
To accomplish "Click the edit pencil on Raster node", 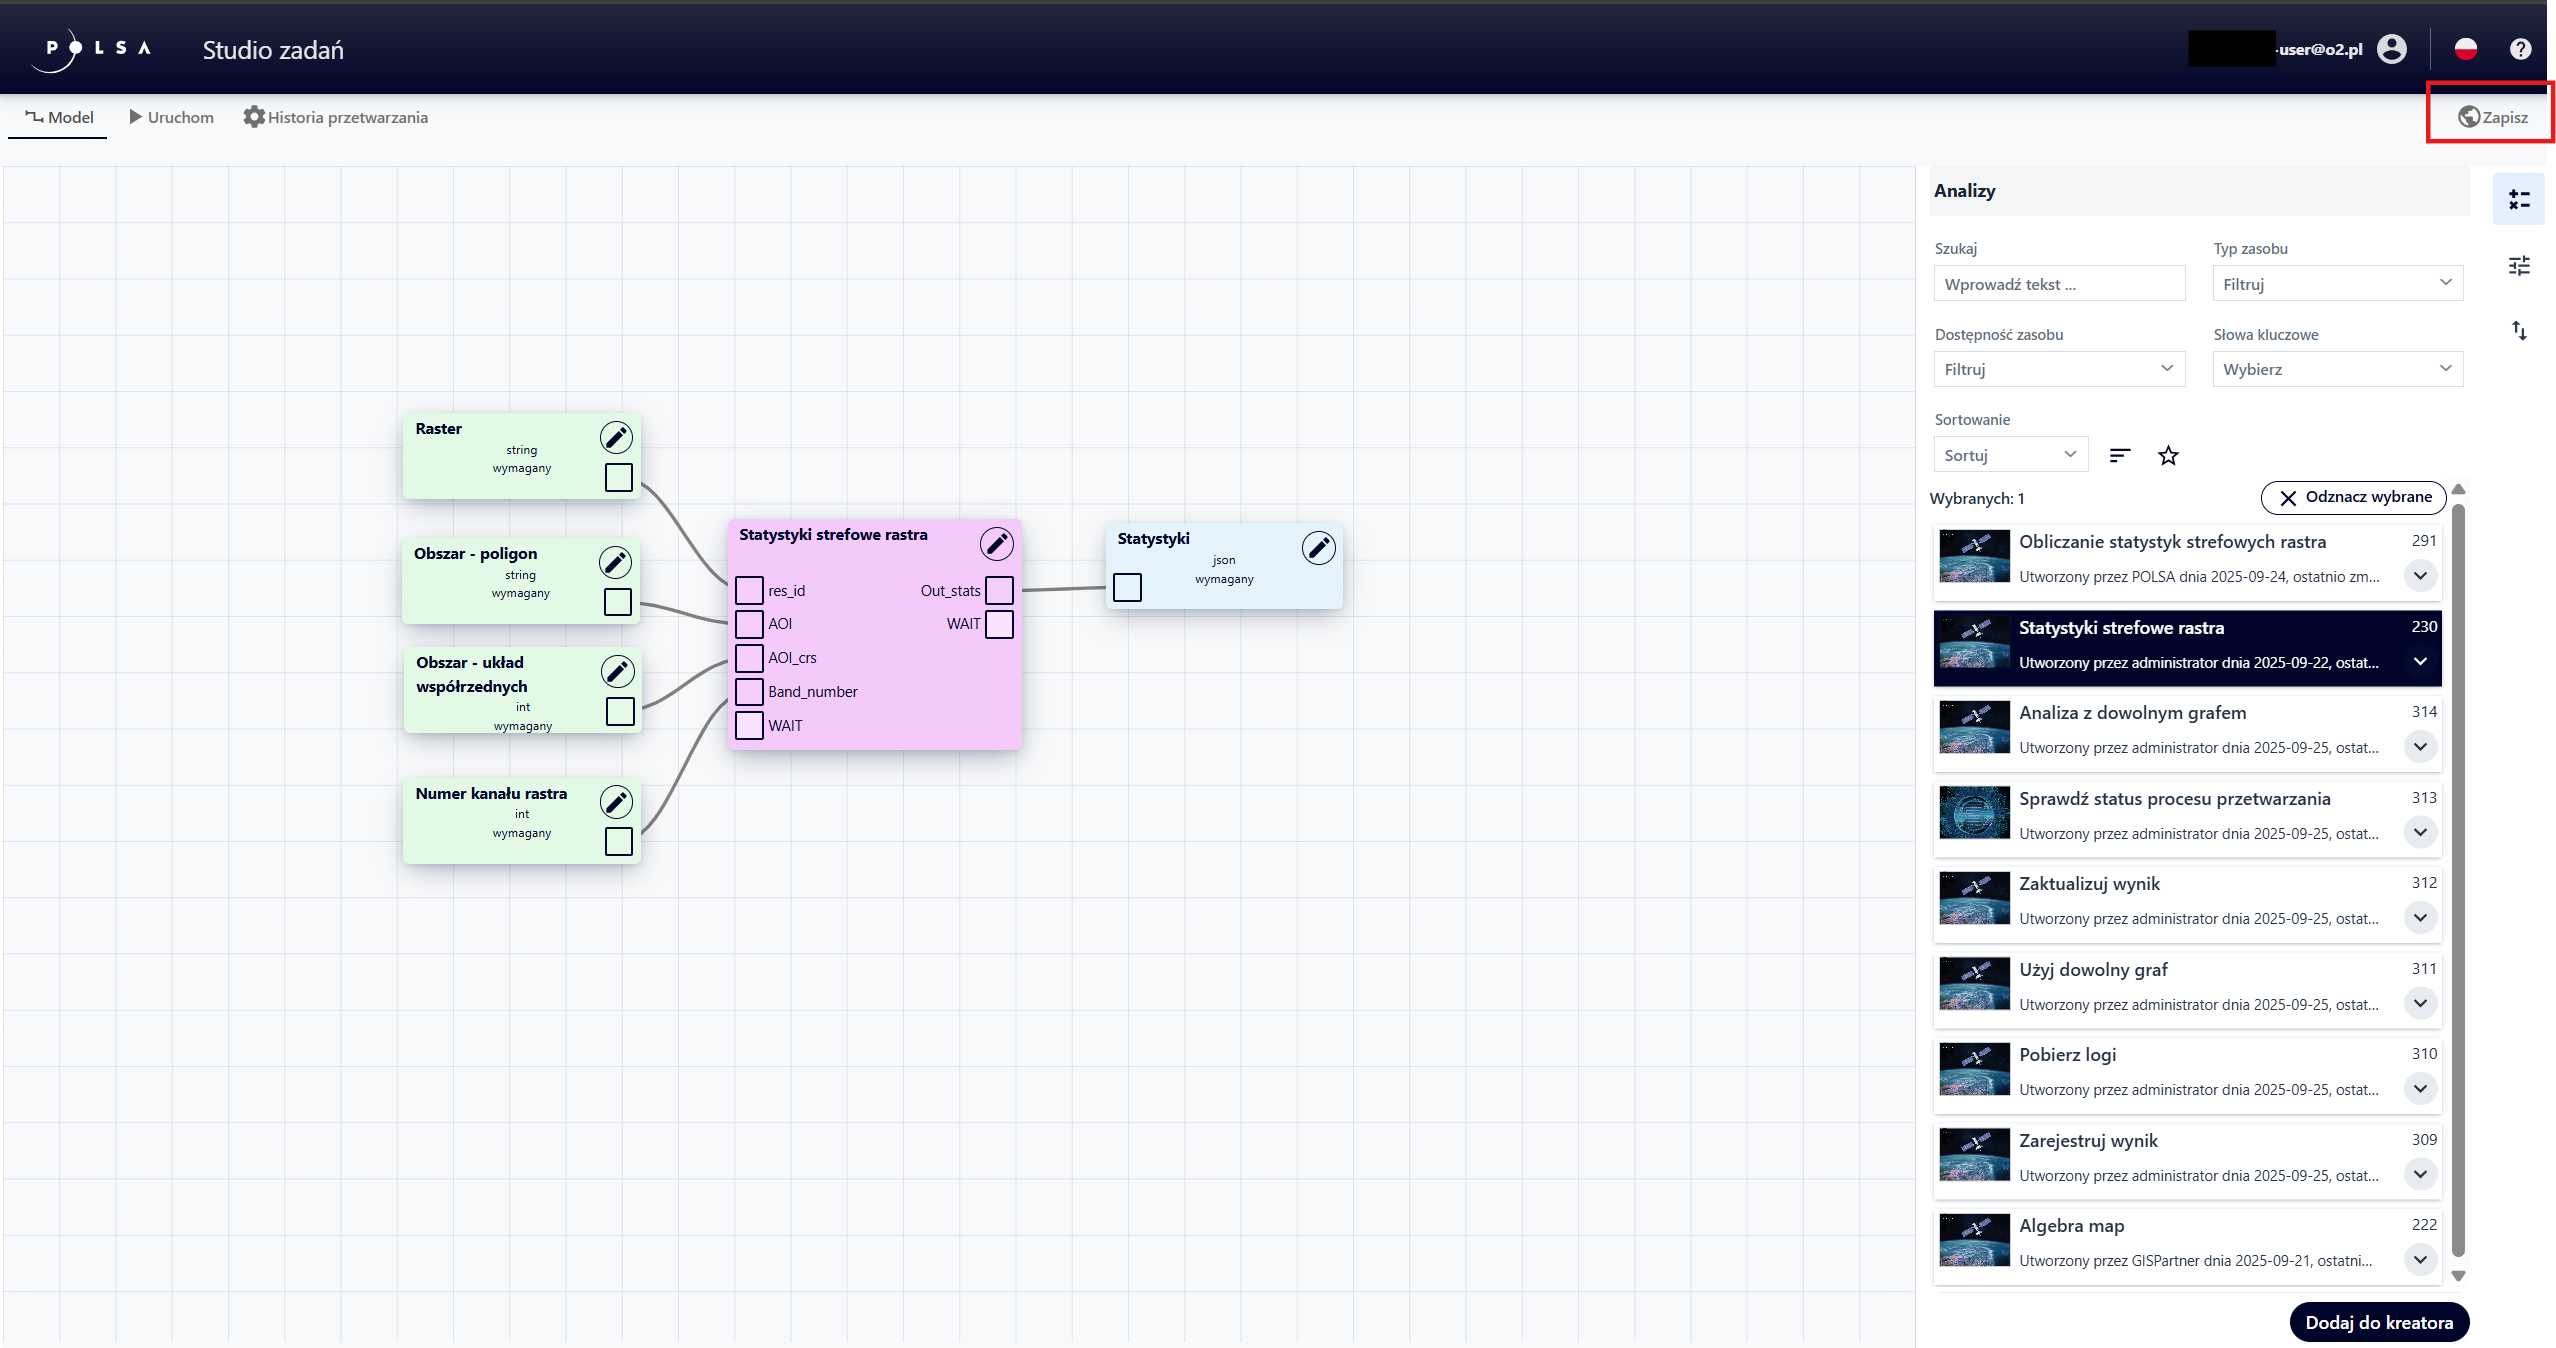I will 616,437.
